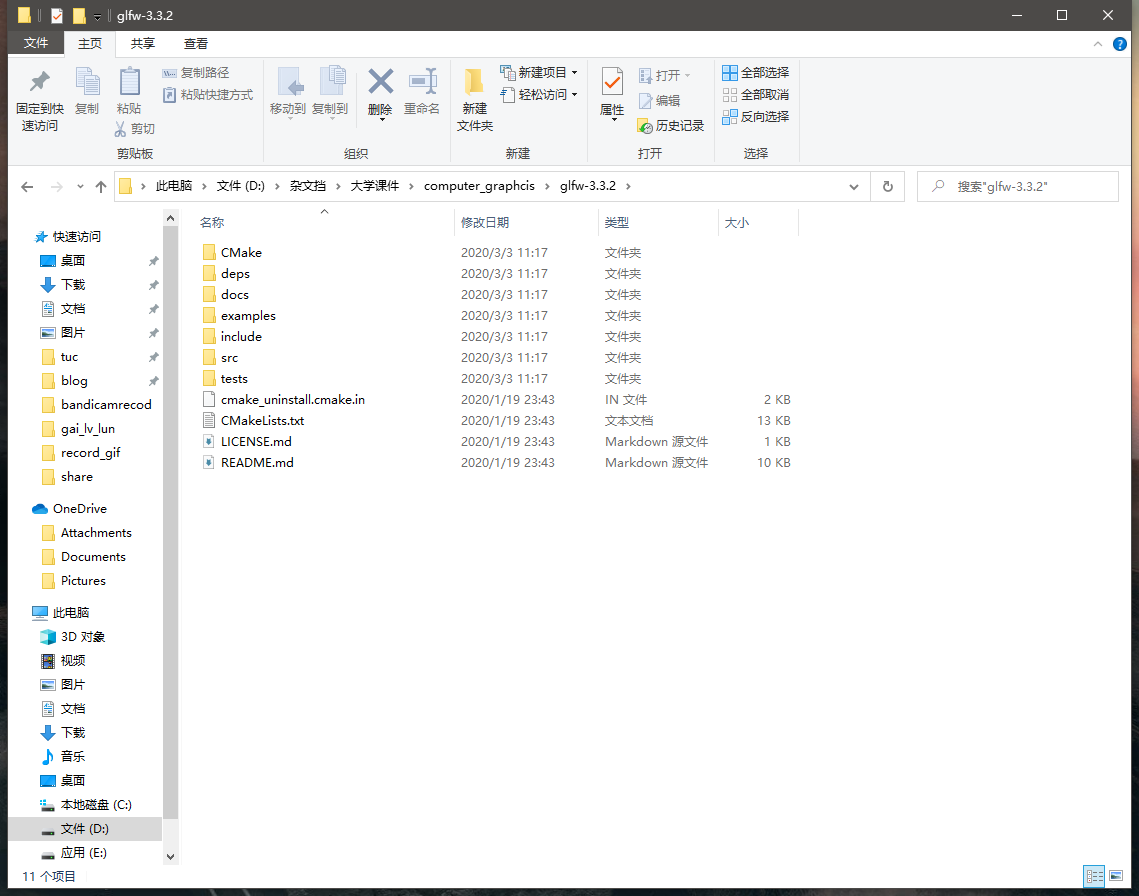Image resolution: width=1139 pixels, height=896 pixels.
Task: Select all items with 全部选择
Action: click(755, 72)
